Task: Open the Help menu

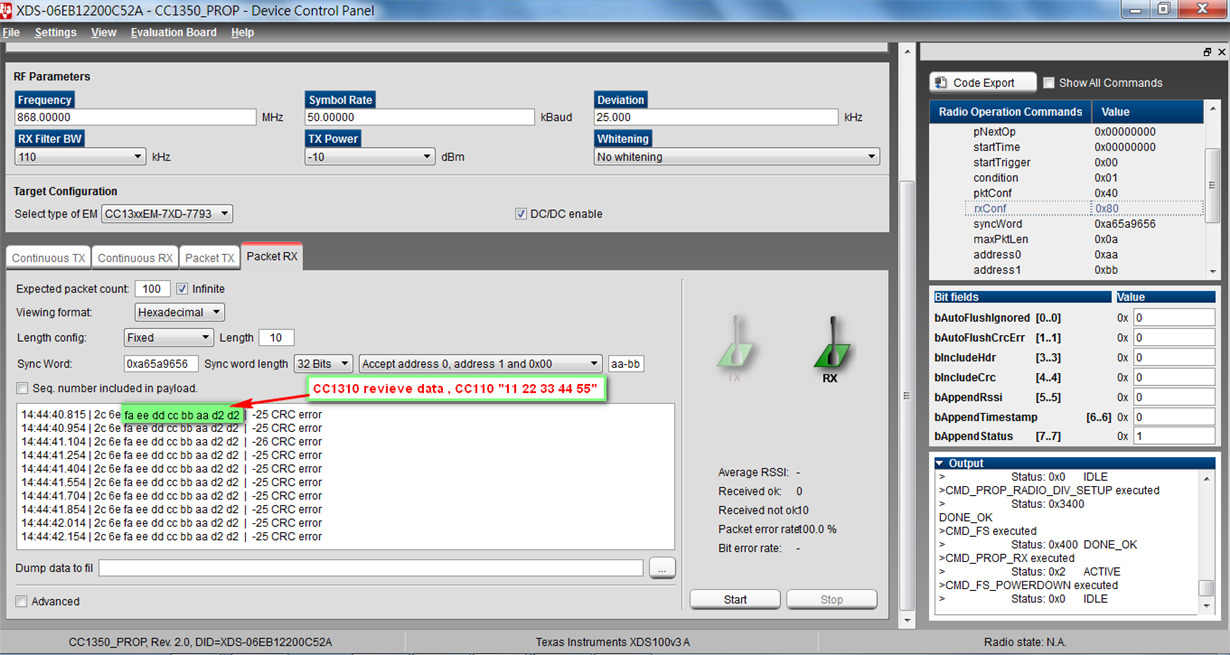Action: pyautogui.click(x=243, y=32)
